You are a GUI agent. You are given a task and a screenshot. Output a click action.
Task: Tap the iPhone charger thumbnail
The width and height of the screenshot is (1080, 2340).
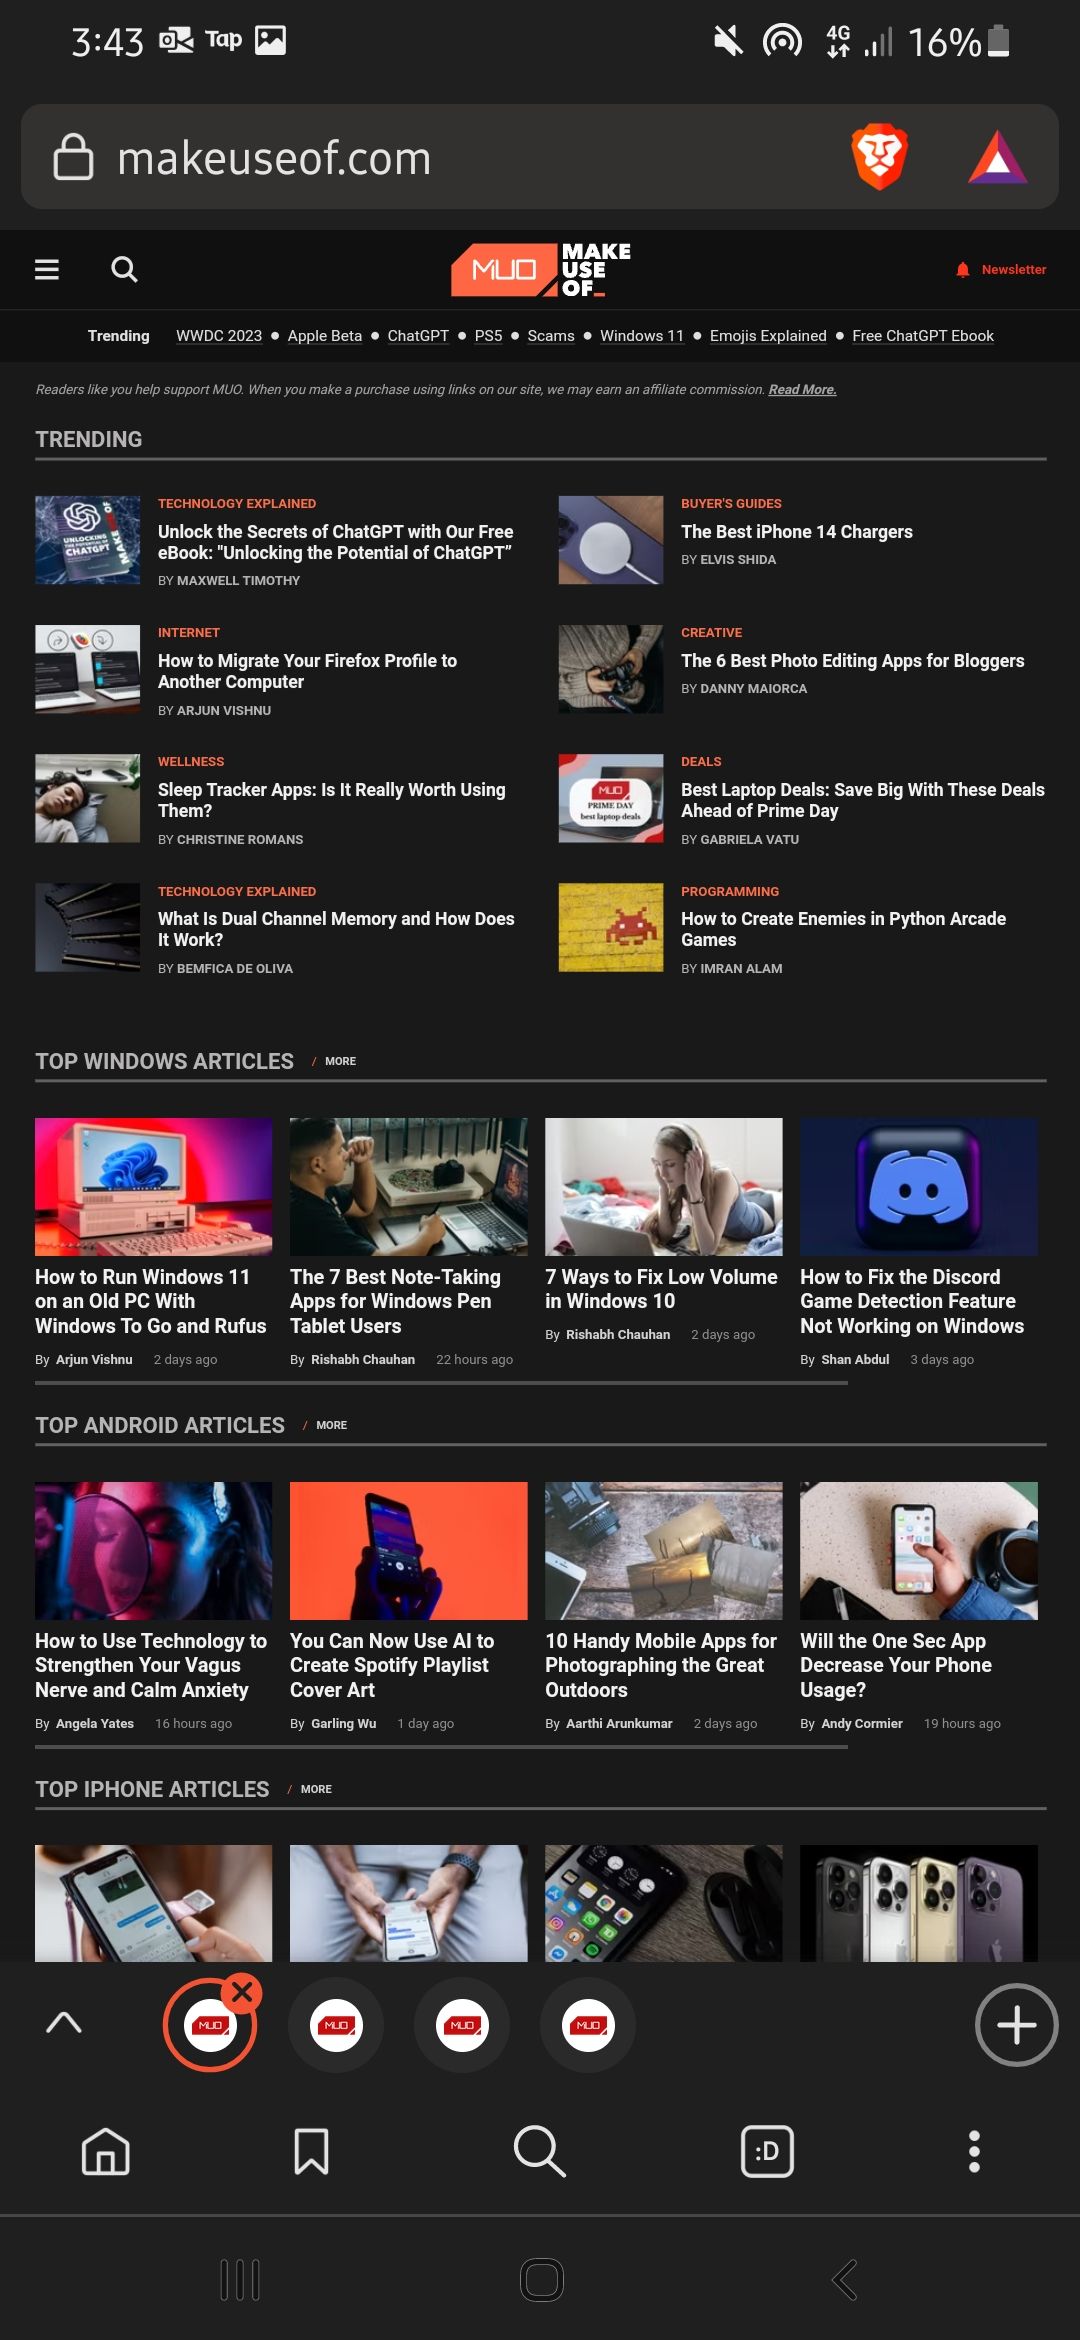611,540
